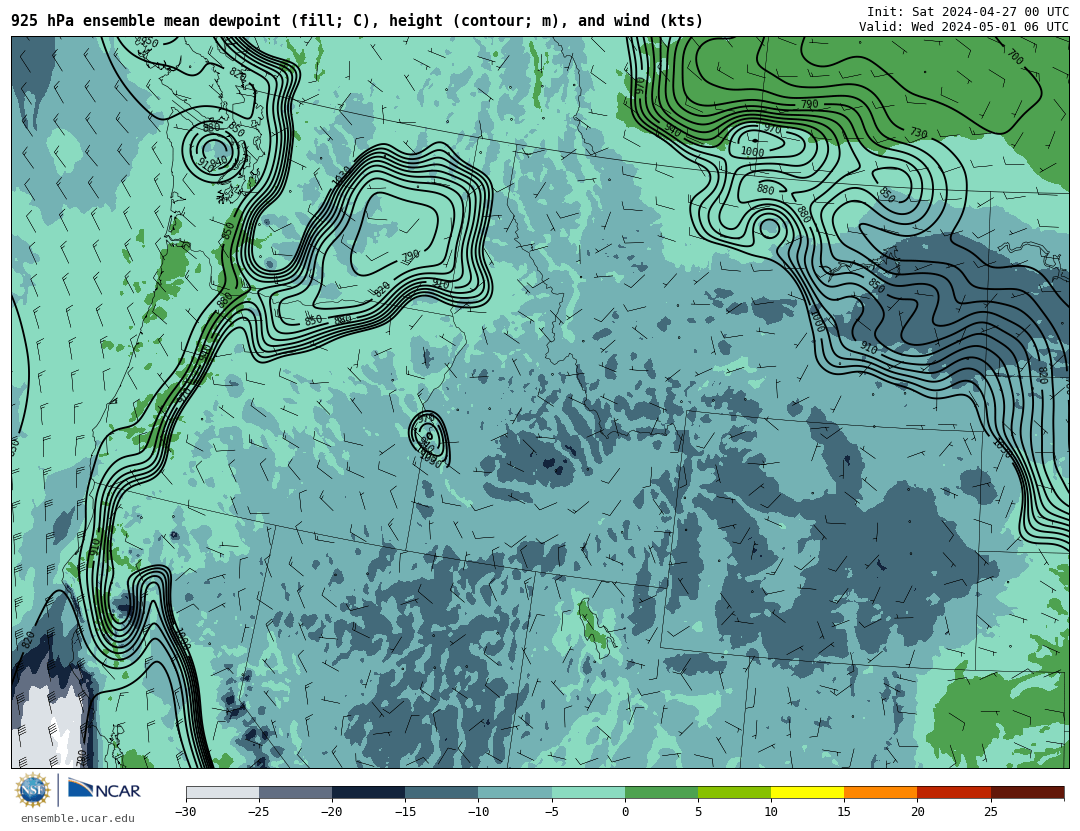Click the -20 tick label on the colorbar
Screen dimensions: 1080x831
click(x=331, y=812)
